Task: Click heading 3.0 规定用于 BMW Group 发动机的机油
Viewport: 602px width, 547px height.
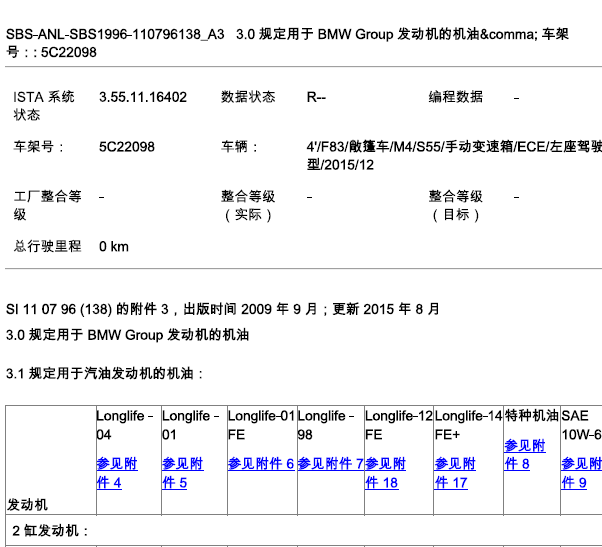Action: (127, 335)
